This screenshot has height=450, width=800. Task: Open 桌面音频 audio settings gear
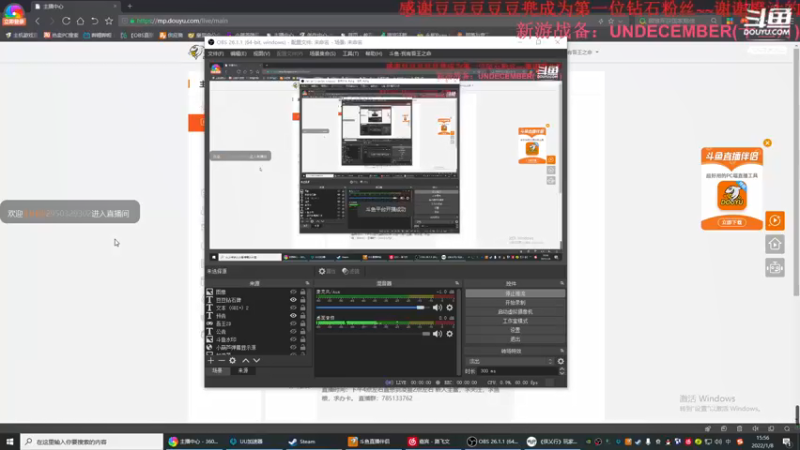[449, 334]
